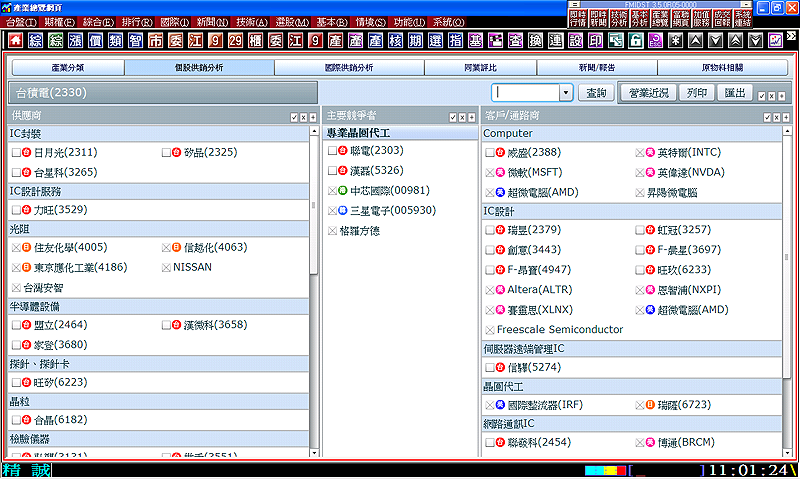This screenshot has width=800, height=479.
Task: Switch to the 新聞/報告 tab
Action: point(597,67)
